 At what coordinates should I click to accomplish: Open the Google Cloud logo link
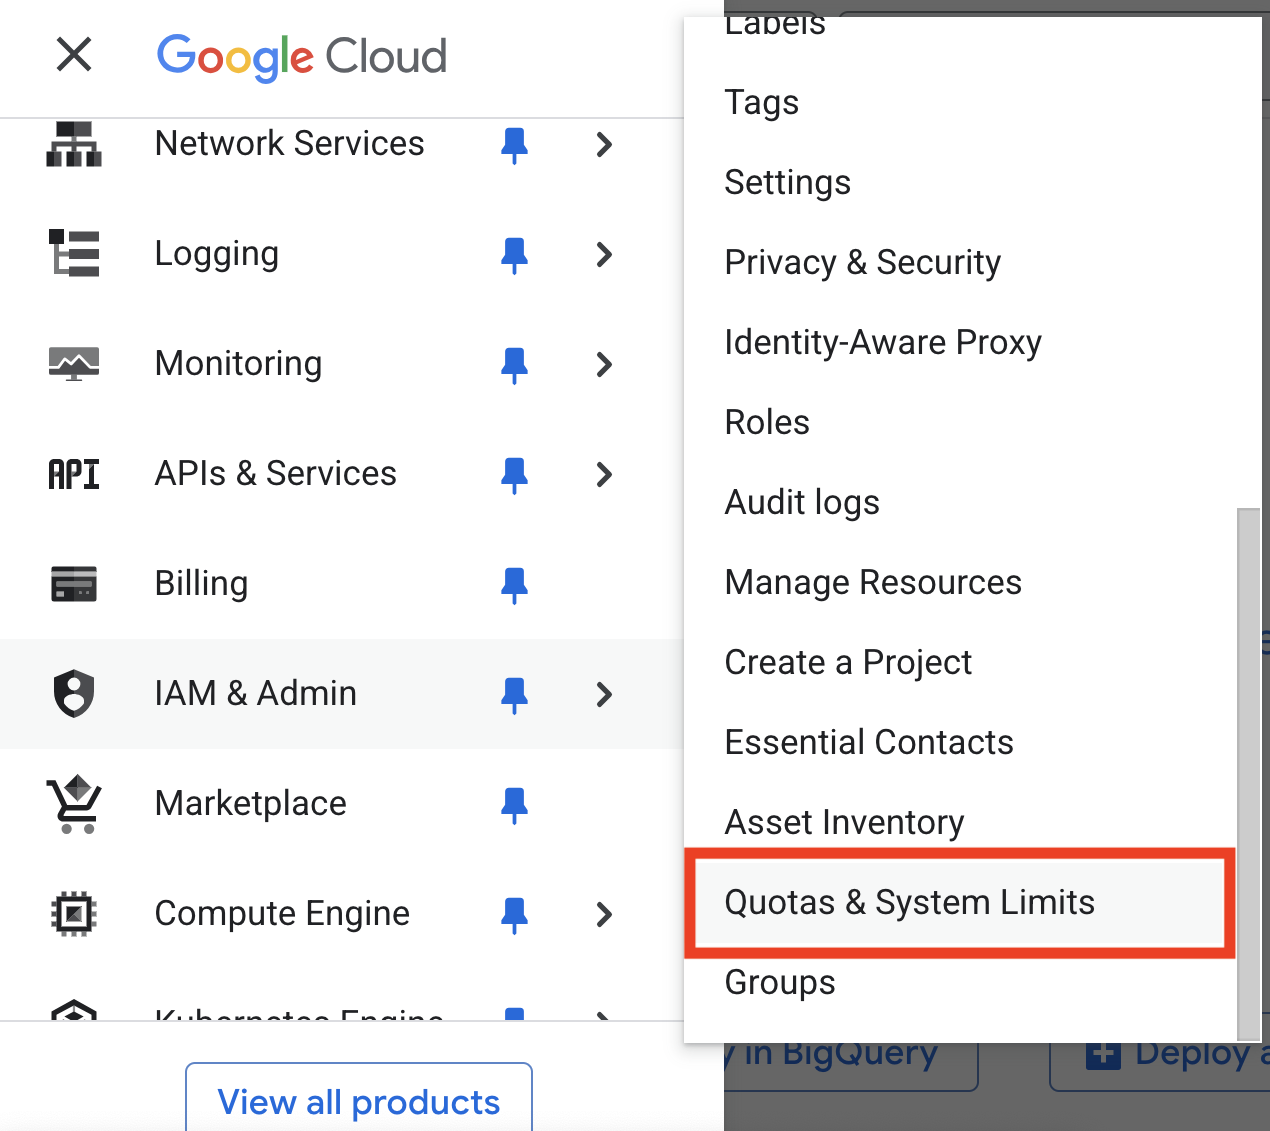(301, 56)
